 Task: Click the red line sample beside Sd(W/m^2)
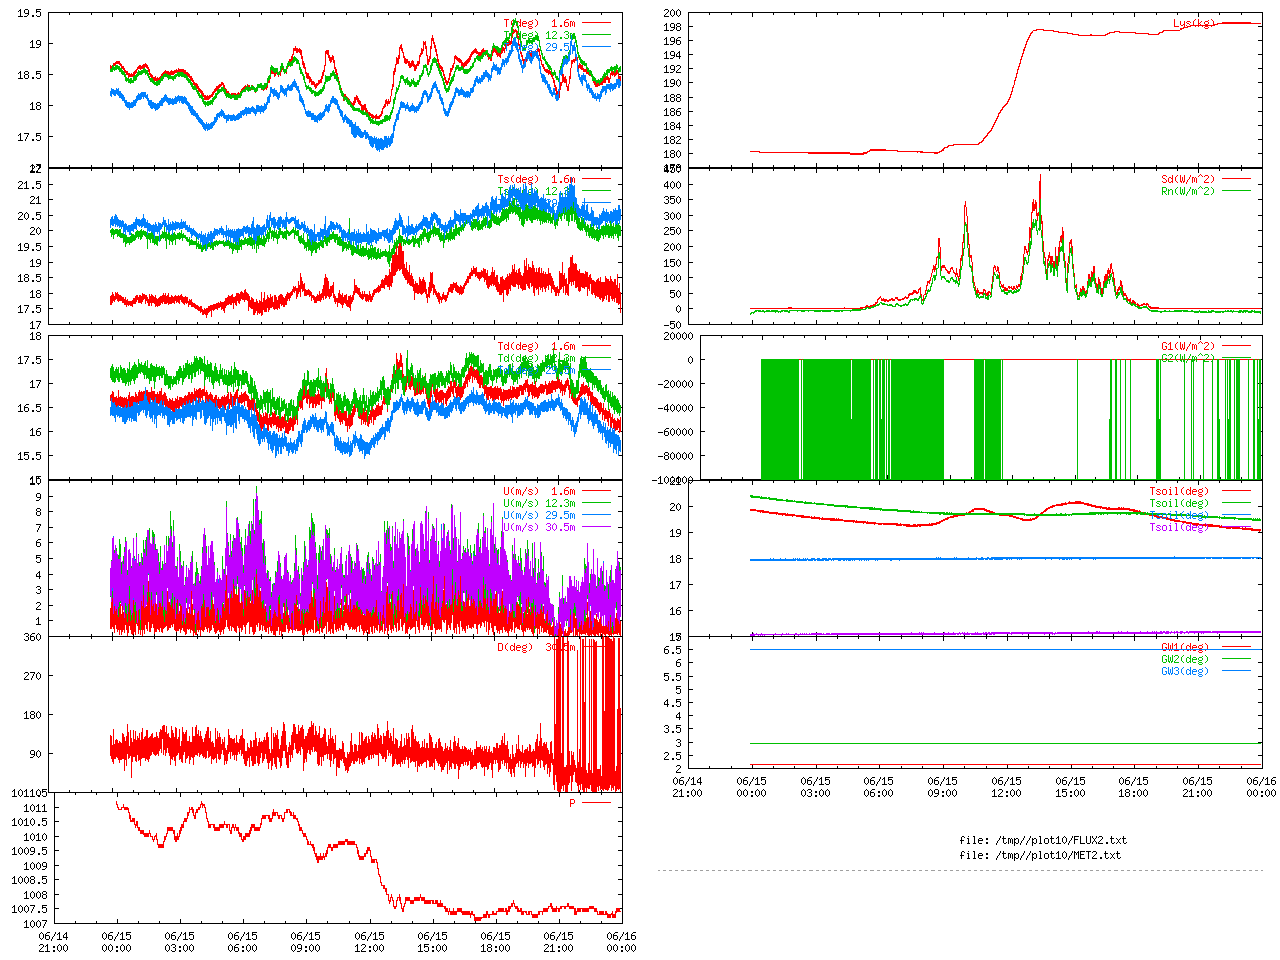pyautogui.click(x=1236, y=180)
